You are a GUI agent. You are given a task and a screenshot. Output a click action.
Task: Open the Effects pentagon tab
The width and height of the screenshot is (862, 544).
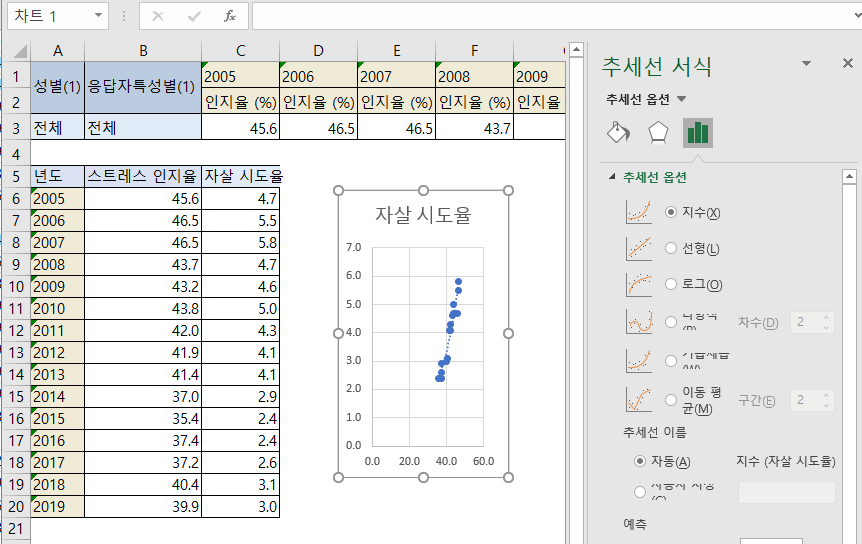[x=658, y=132]
